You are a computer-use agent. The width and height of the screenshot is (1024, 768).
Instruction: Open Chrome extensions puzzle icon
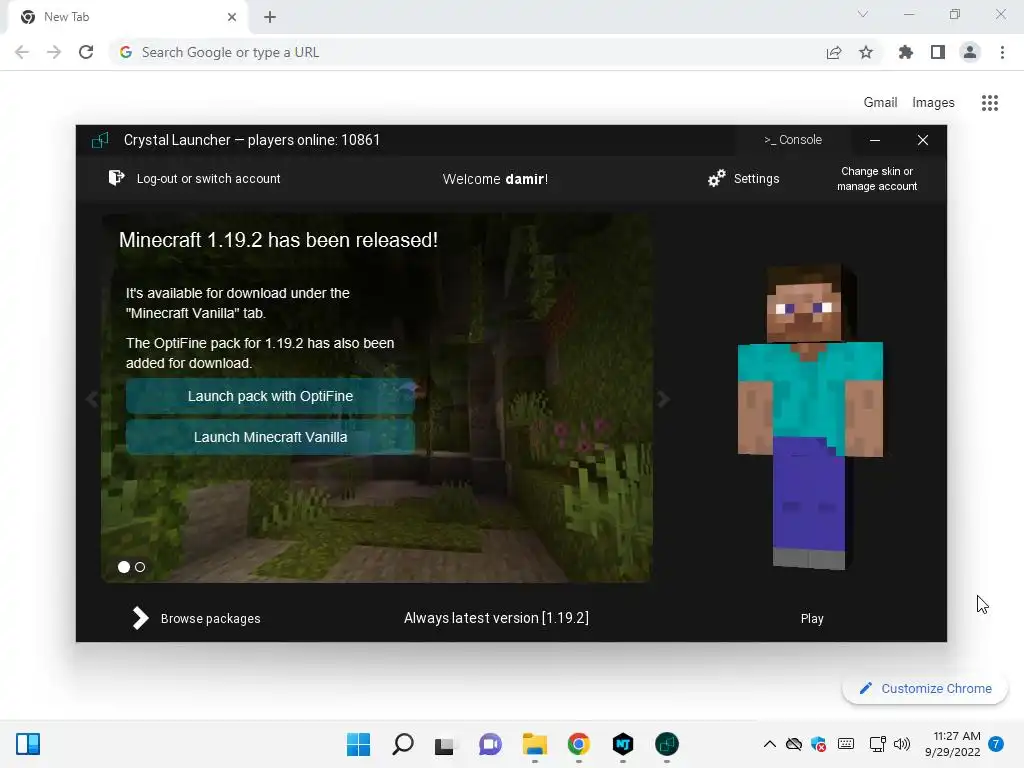pos(906,52)
